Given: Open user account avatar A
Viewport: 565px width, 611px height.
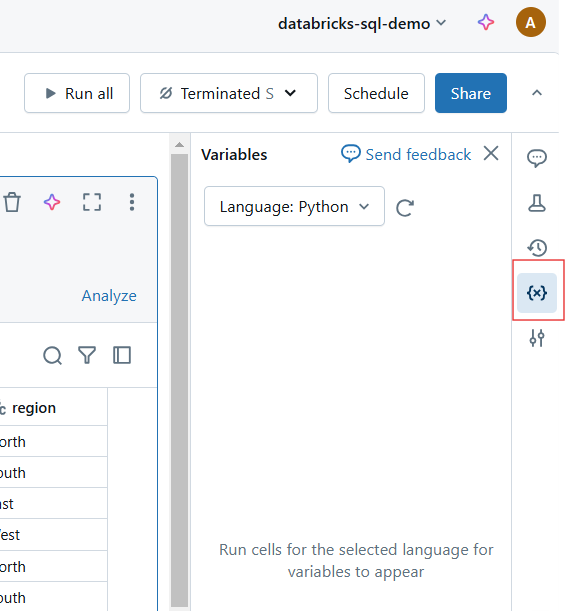Looking at the screenshot, I should [x=530, y=22].
